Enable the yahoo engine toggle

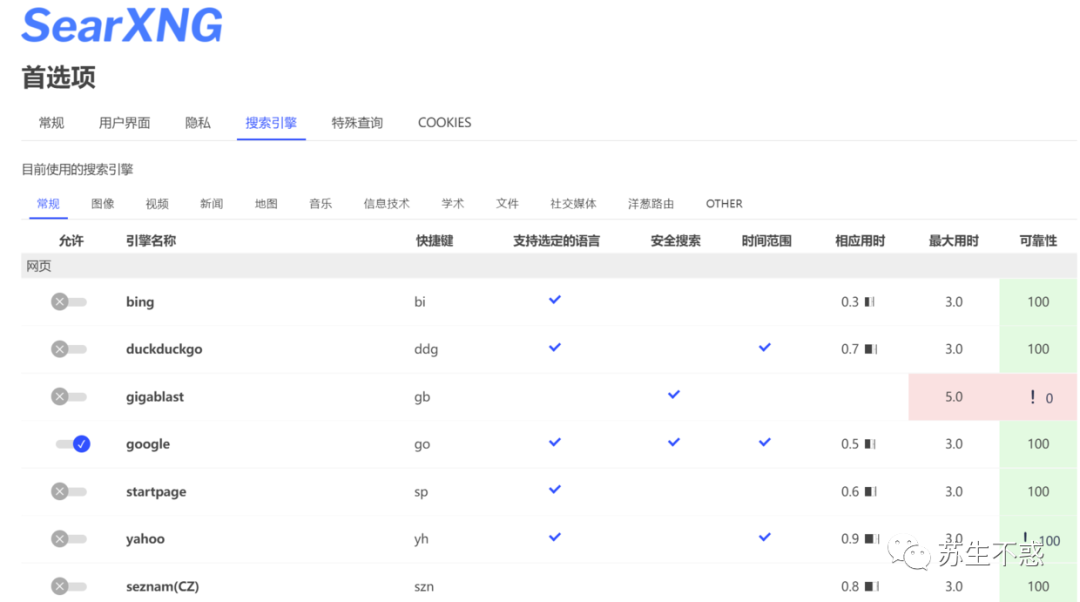[x=69, y=539]
